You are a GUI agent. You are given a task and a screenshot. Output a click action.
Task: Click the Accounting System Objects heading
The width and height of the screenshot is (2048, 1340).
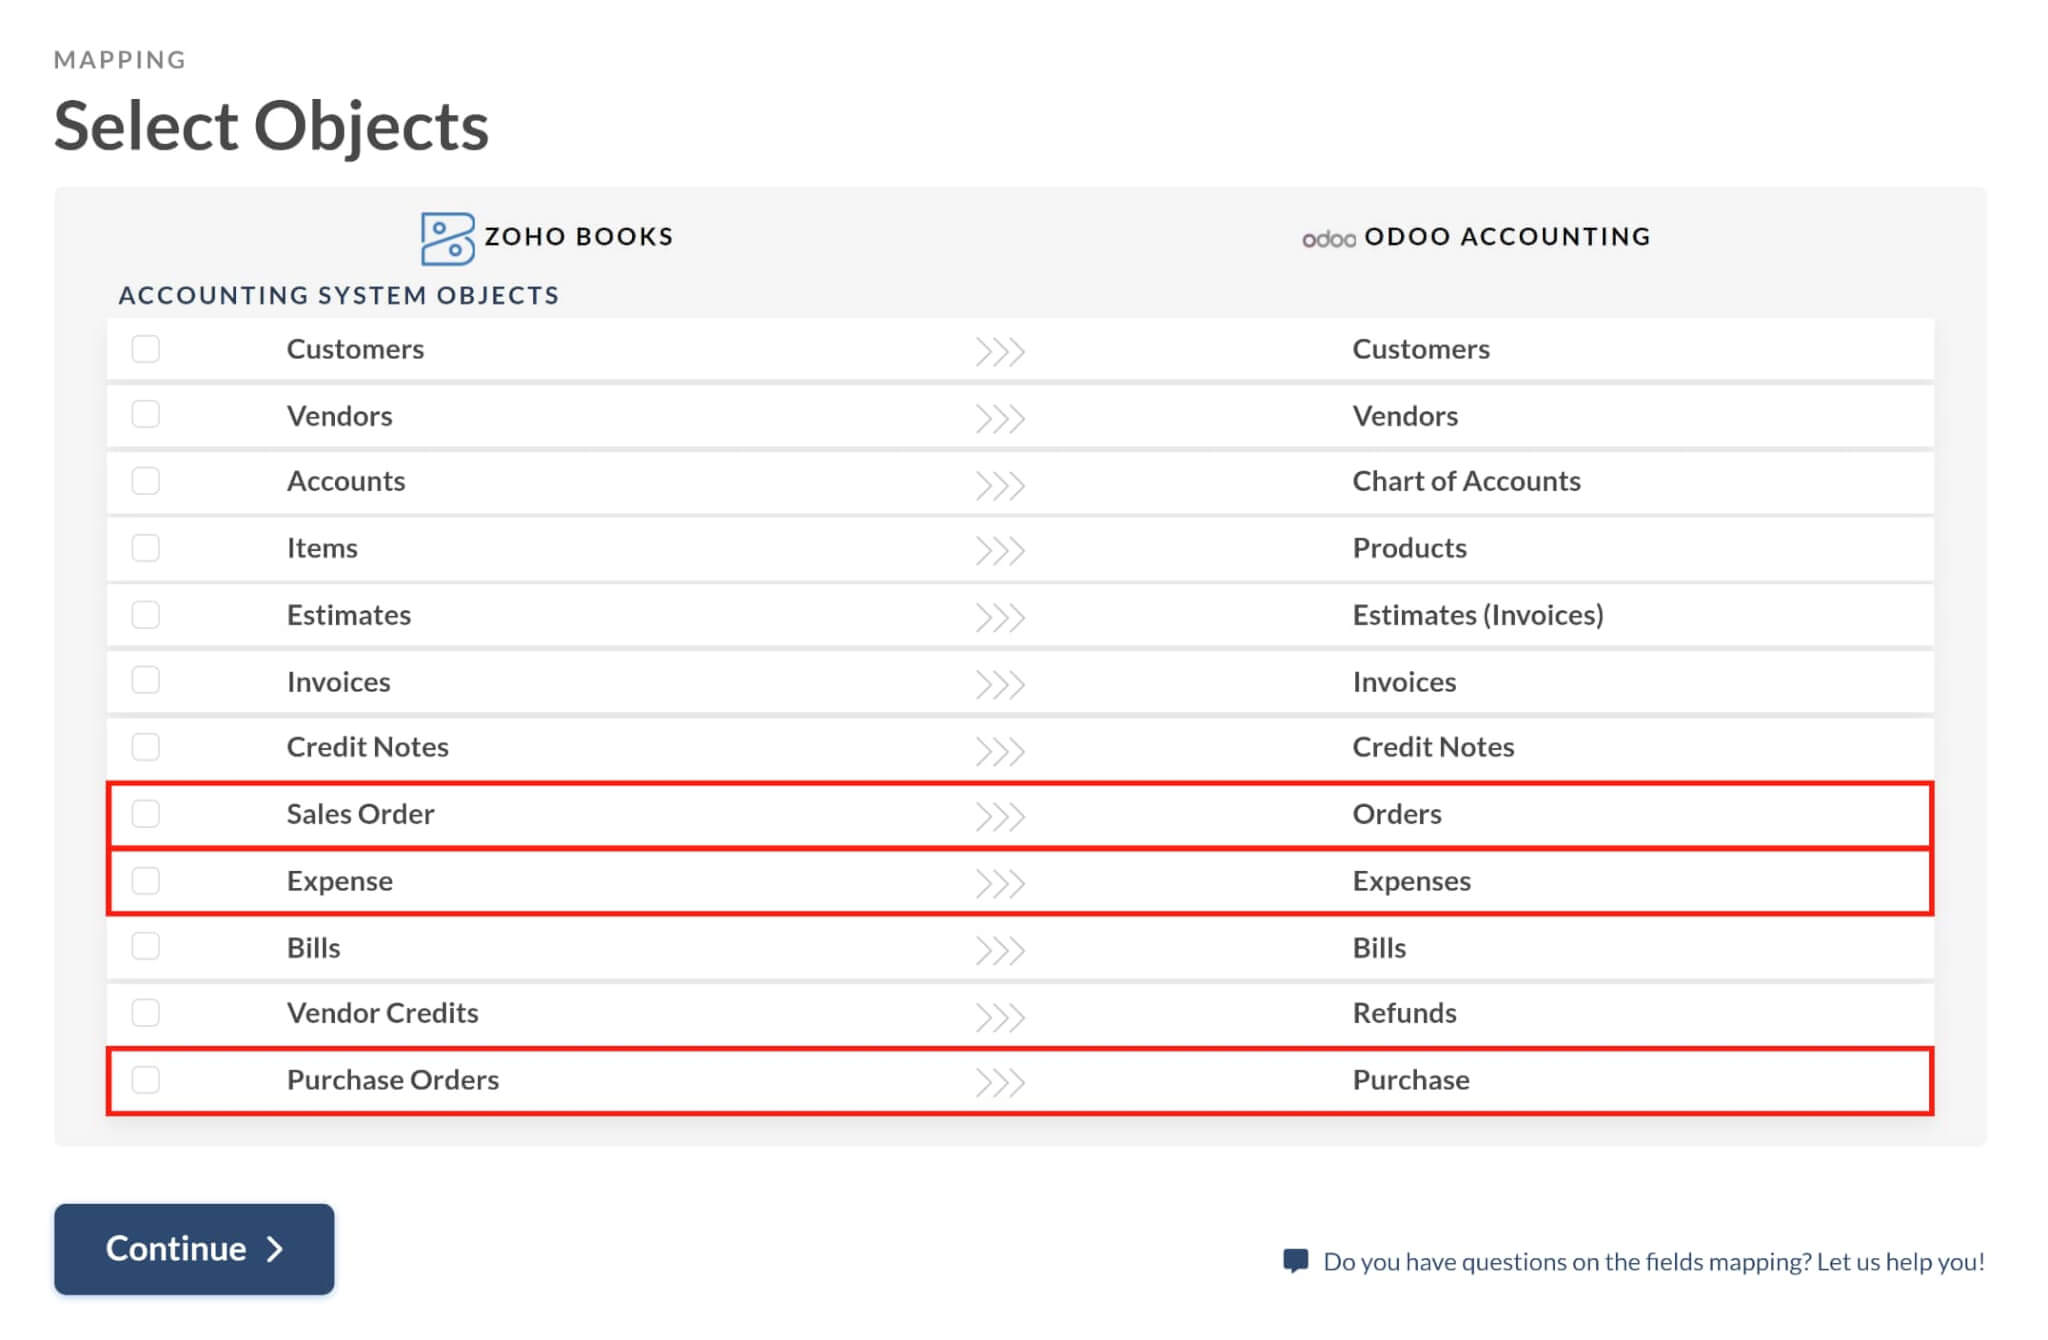(x=339, y=295)
